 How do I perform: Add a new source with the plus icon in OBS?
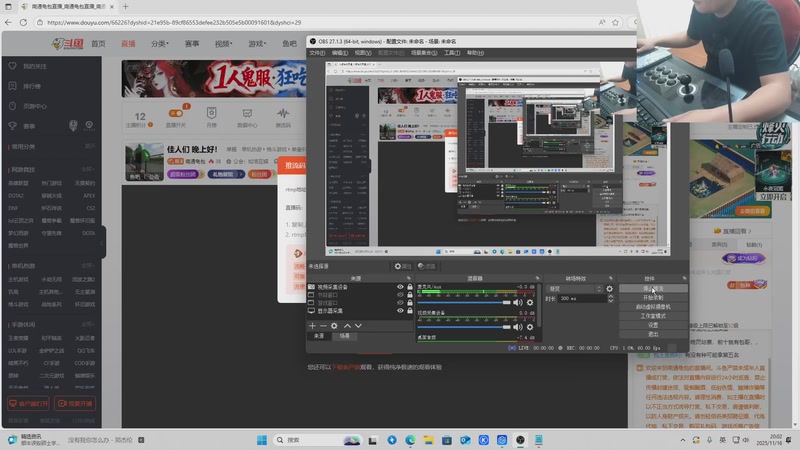312,326
